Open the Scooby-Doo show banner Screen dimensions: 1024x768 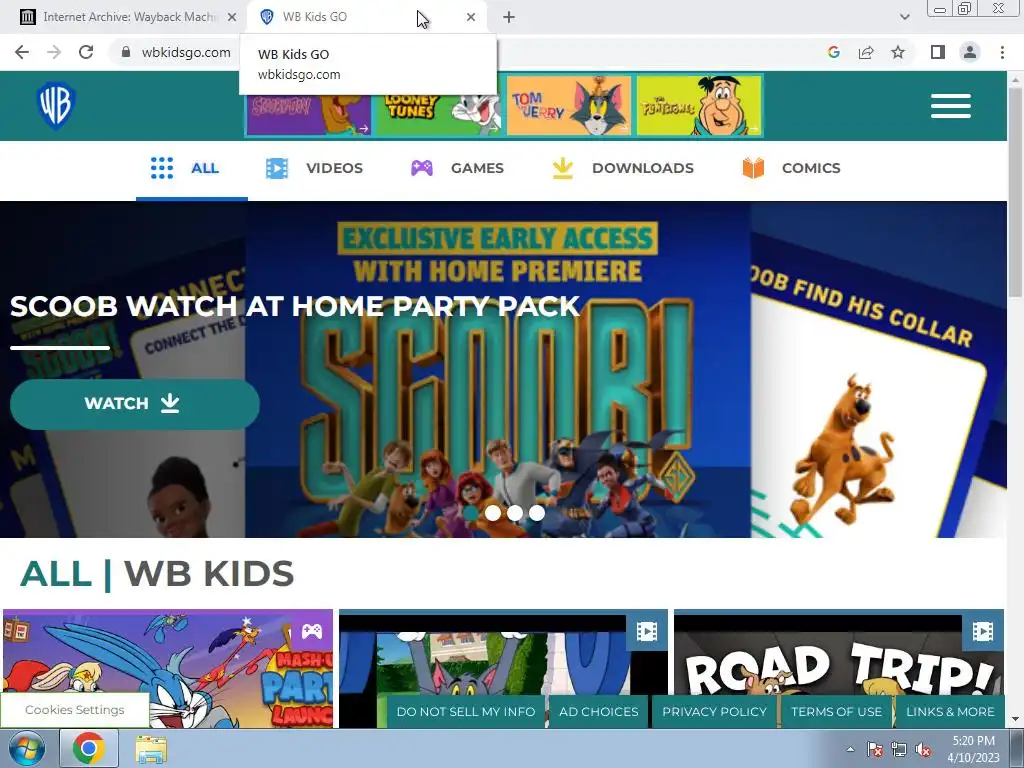308,115
